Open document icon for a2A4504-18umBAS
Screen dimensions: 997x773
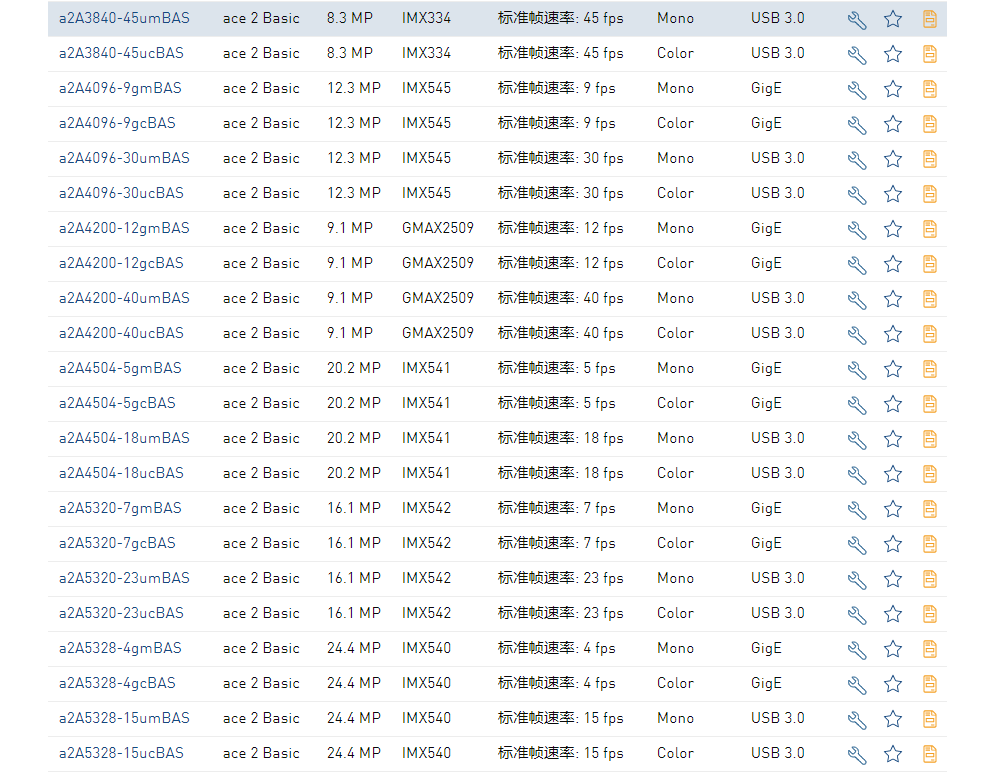pos(930,439)
